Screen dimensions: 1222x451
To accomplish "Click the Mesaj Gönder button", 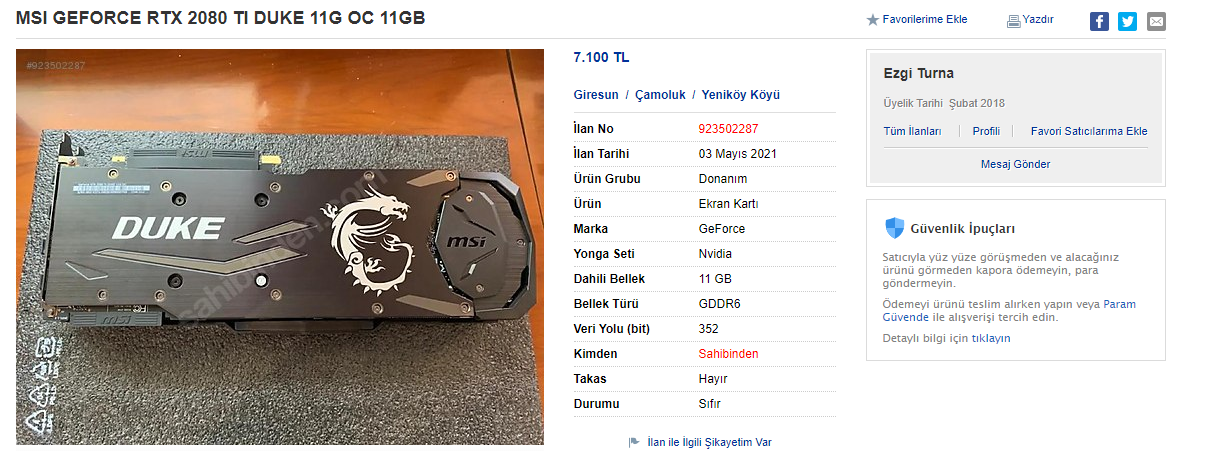I will click(1015, 164).
